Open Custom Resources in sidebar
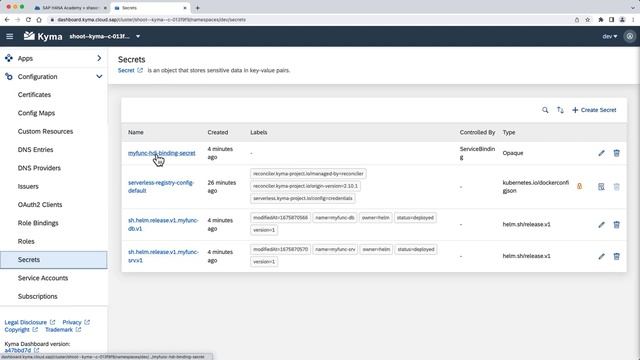640x360 pixels. [x=45, y=131]
